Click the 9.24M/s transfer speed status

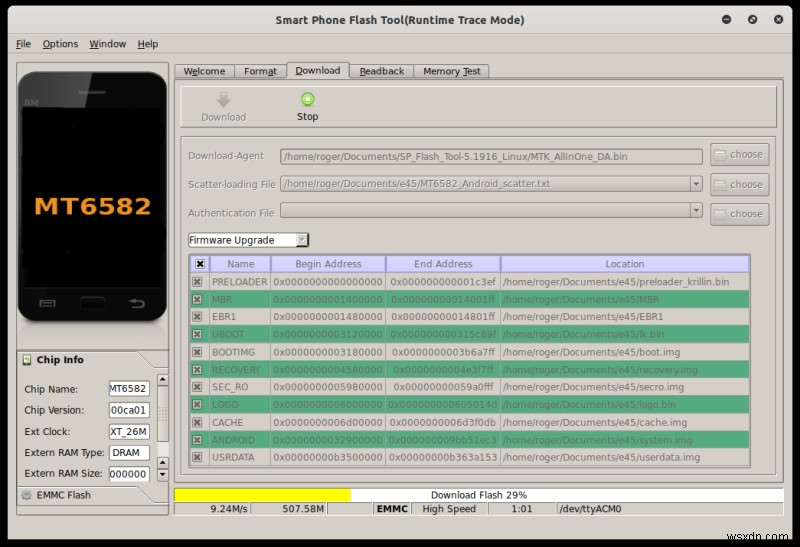click(x=213, y=509)
